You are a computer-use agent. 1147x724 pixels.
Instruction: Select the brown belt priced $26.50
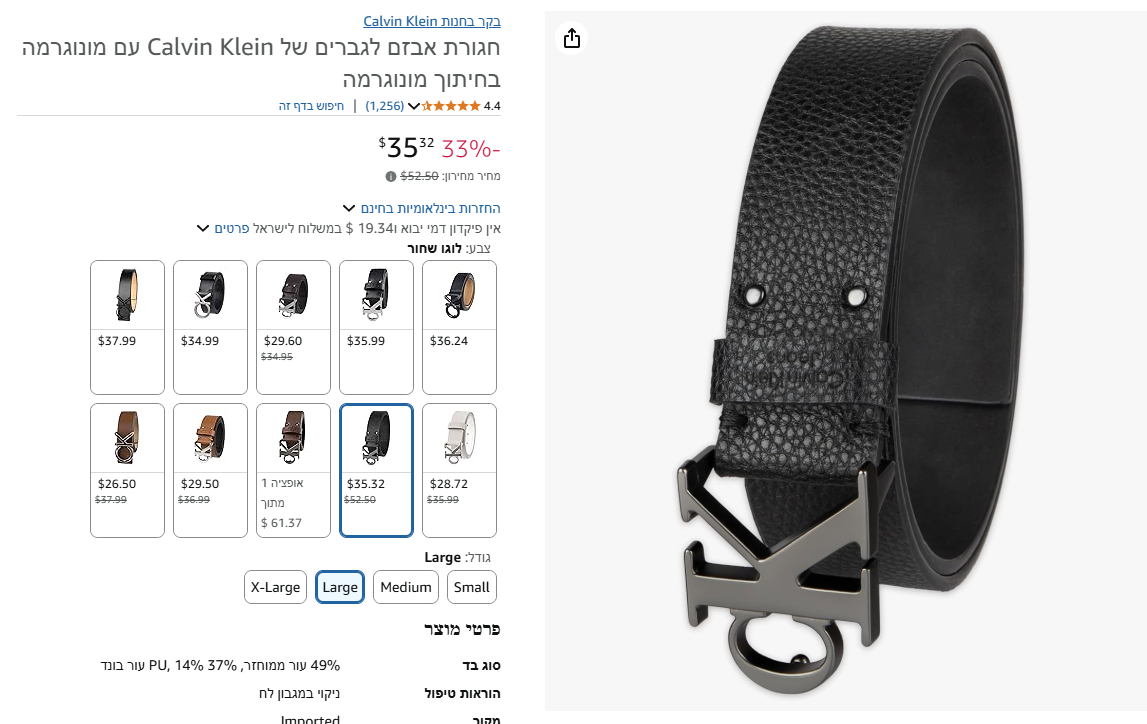click(127, 470)
